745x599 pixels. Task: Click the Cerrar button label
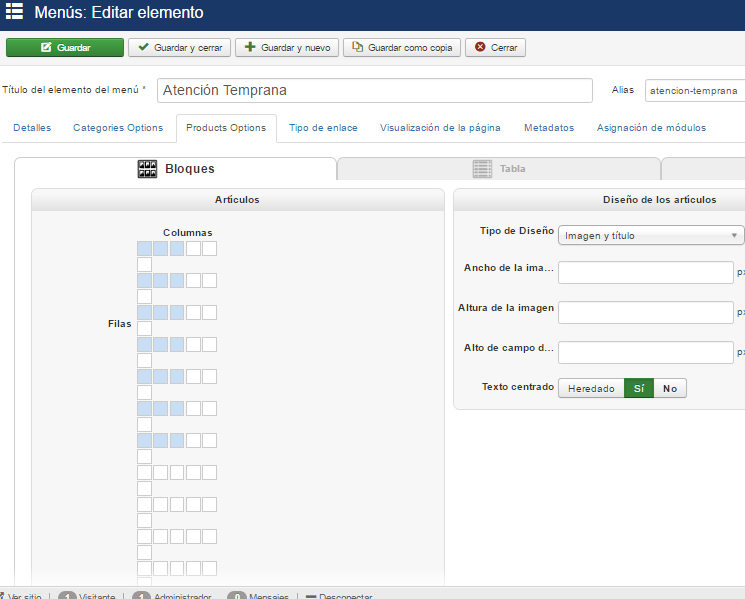(x=504, y=48)
